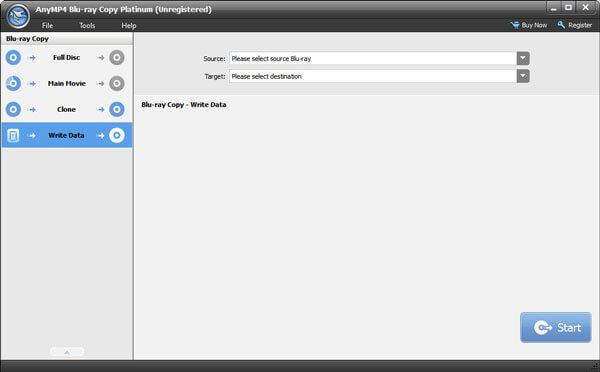Open the Tools menu

click(87, 25)
